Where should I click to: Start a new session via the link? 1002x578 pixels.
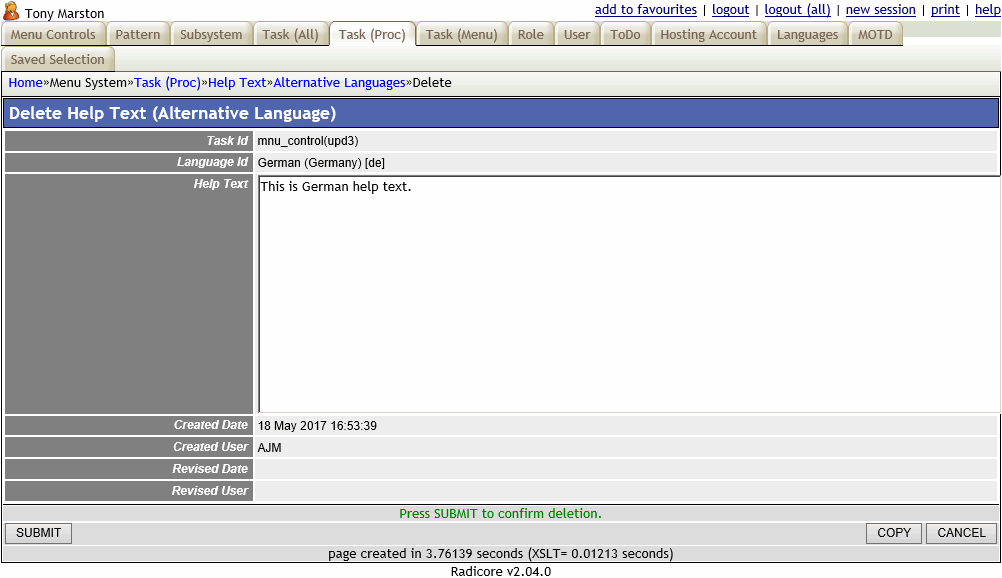880,10
